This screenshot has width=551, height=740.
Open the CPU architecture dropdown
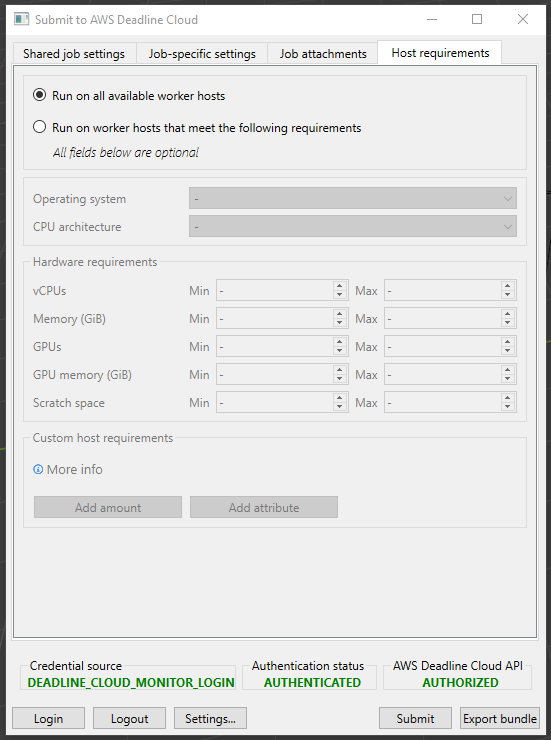[x=353, y=227]
